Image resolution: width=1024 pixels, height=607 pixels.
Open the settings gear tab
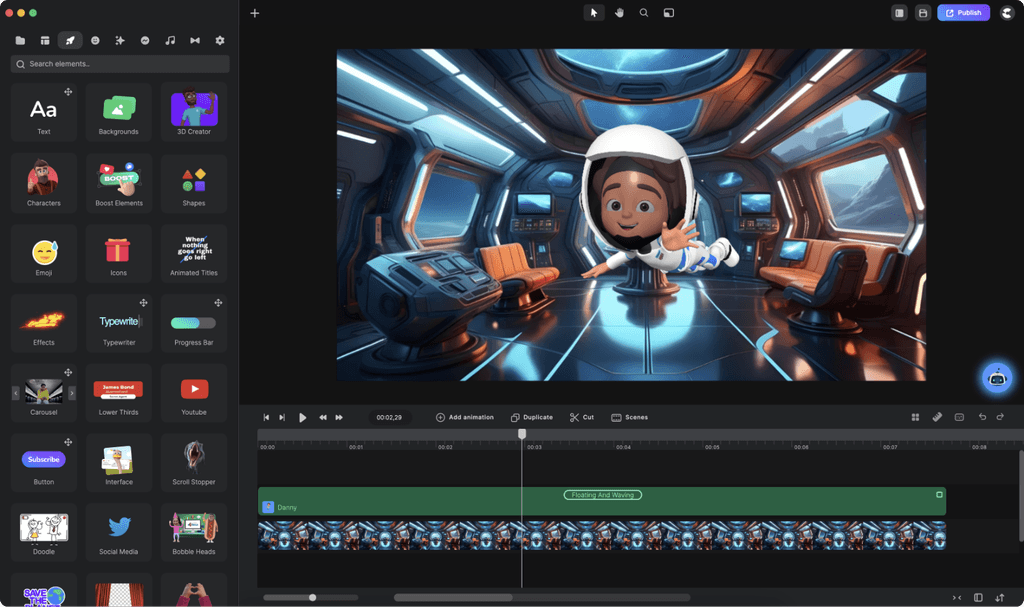pos(220,40)
